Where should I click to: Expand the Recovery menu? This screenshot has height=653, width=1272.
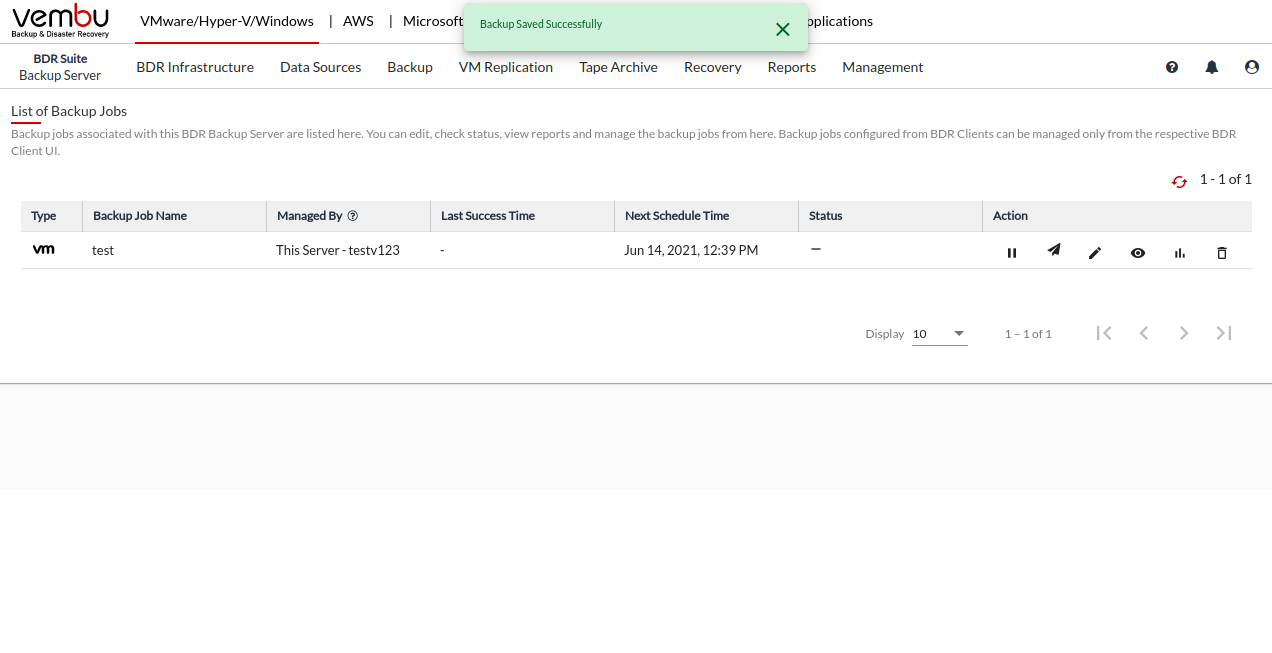[712, 67]
